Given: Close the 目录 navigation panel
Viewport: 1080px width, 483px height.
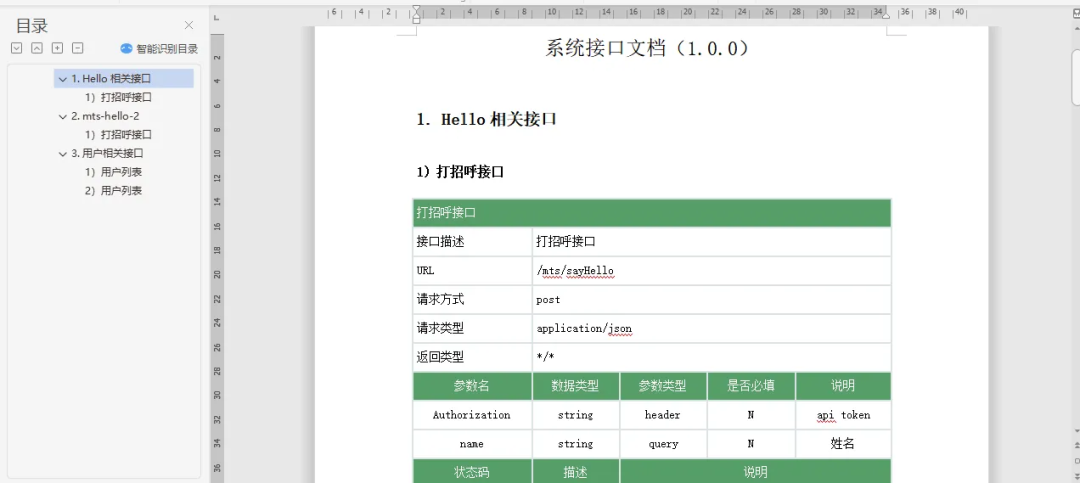Looking at the screenshot, I should pos(189,25).
